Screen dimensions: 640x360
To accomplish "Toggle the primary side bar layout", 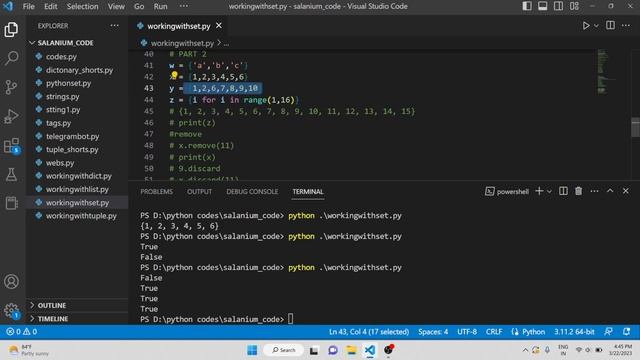I will click(527, 6).
